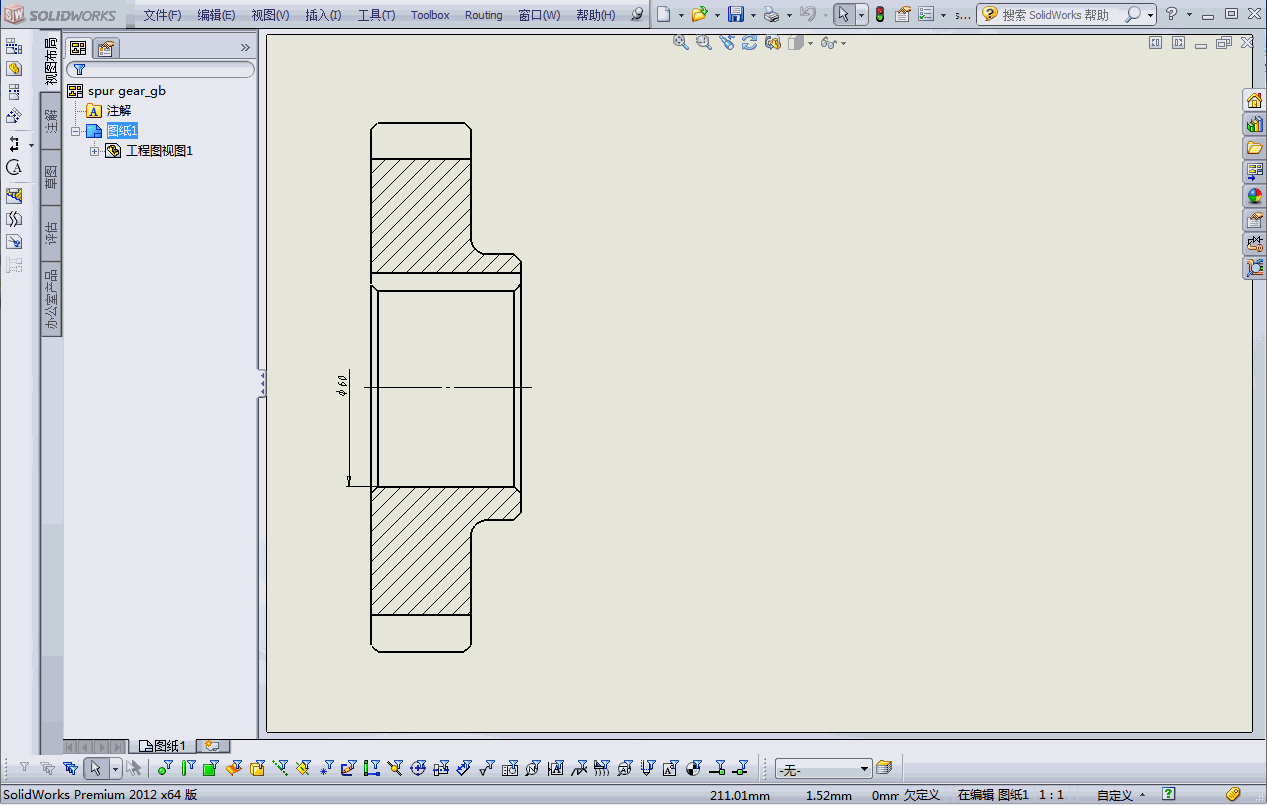This screenshot has width=1267, height=805.
Task: Open the 窗口(W) menu
Action: pos(539,15)
